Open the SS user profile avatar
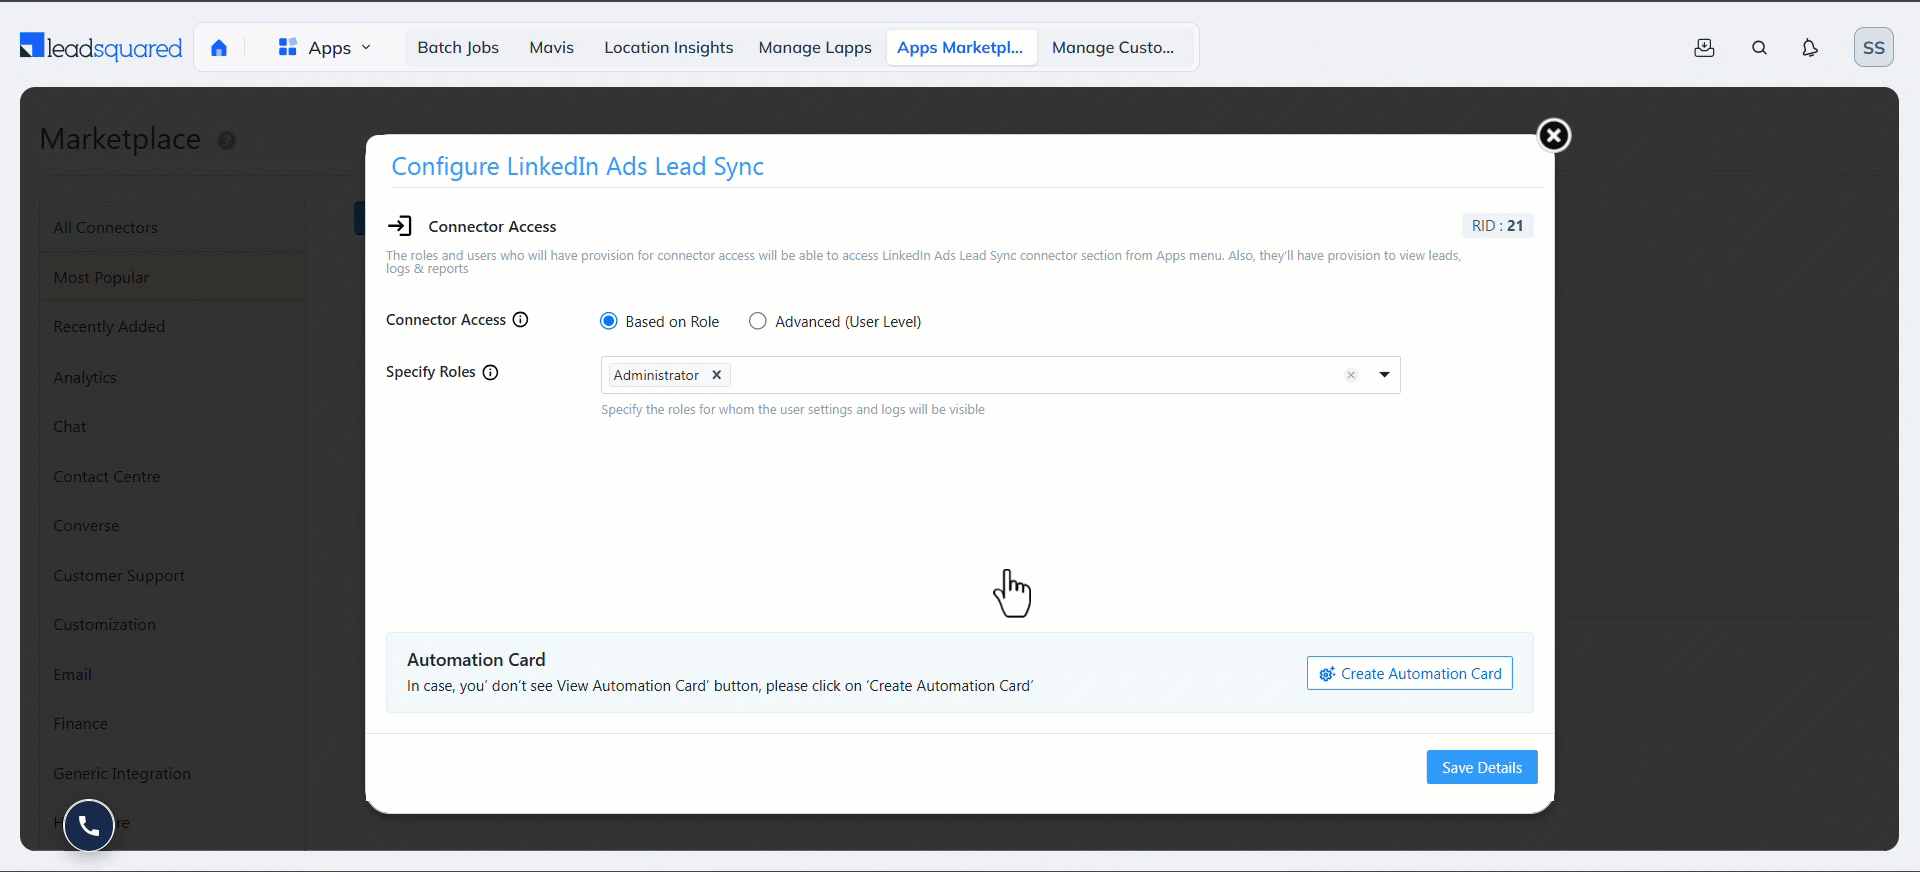The width and height of the screenshot is (1920, 872). pos(1874,47)
